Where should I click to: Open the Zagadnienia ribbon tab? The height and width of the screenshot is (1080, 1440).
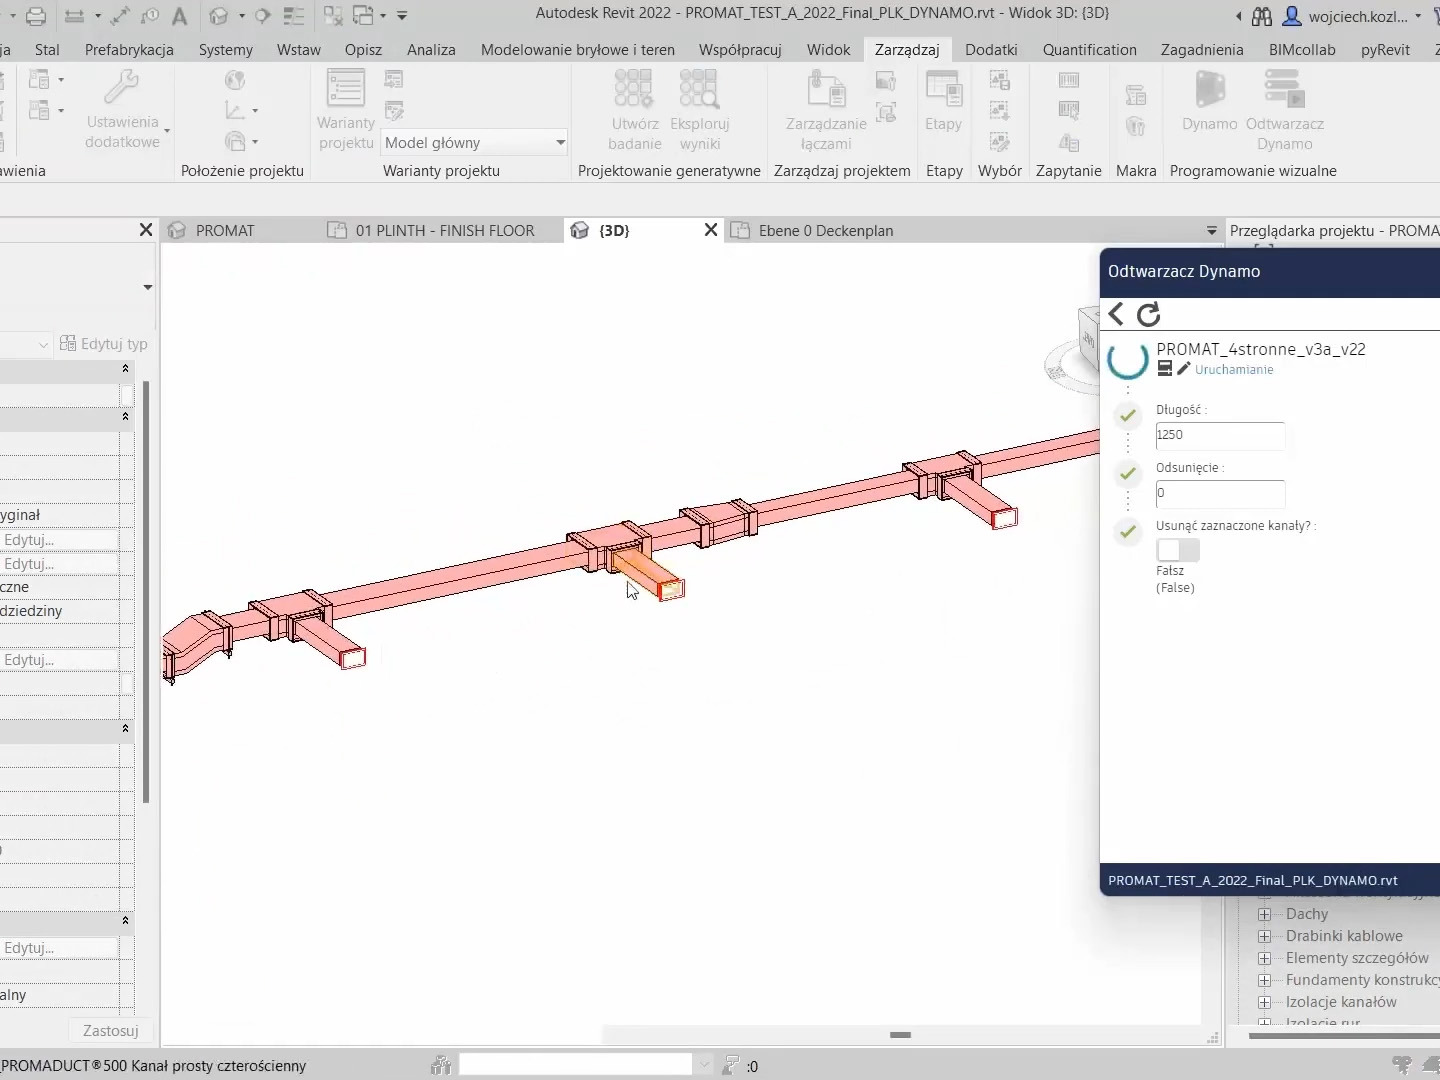click(1202, 49)
